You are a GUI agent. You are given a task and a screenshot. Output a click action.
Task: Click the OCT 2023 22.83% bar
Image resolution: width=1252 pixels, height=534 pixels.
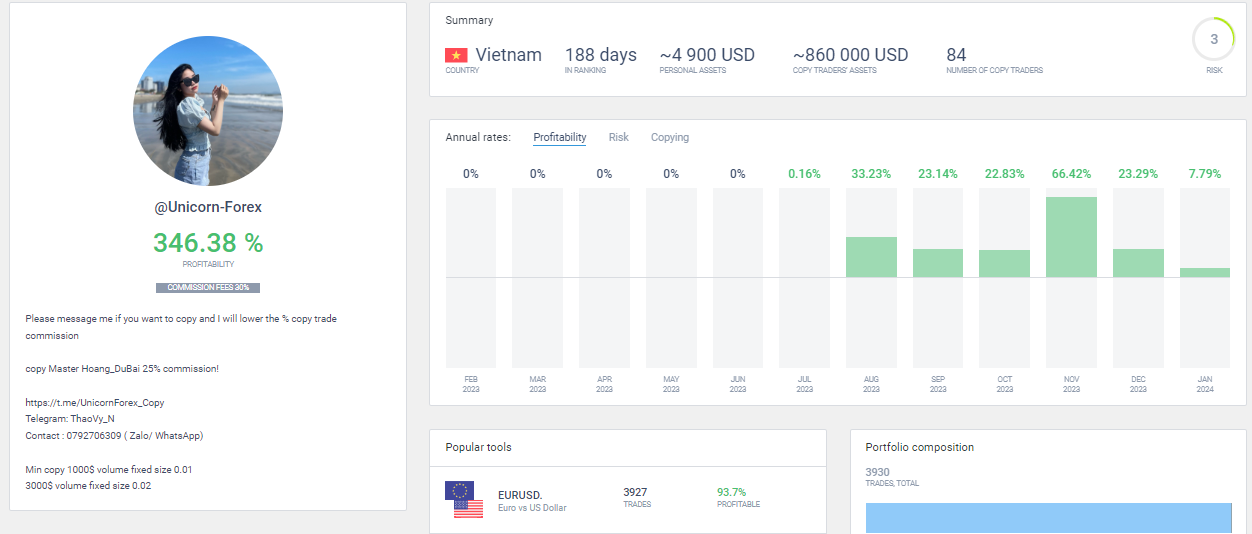coord(1004,263)
